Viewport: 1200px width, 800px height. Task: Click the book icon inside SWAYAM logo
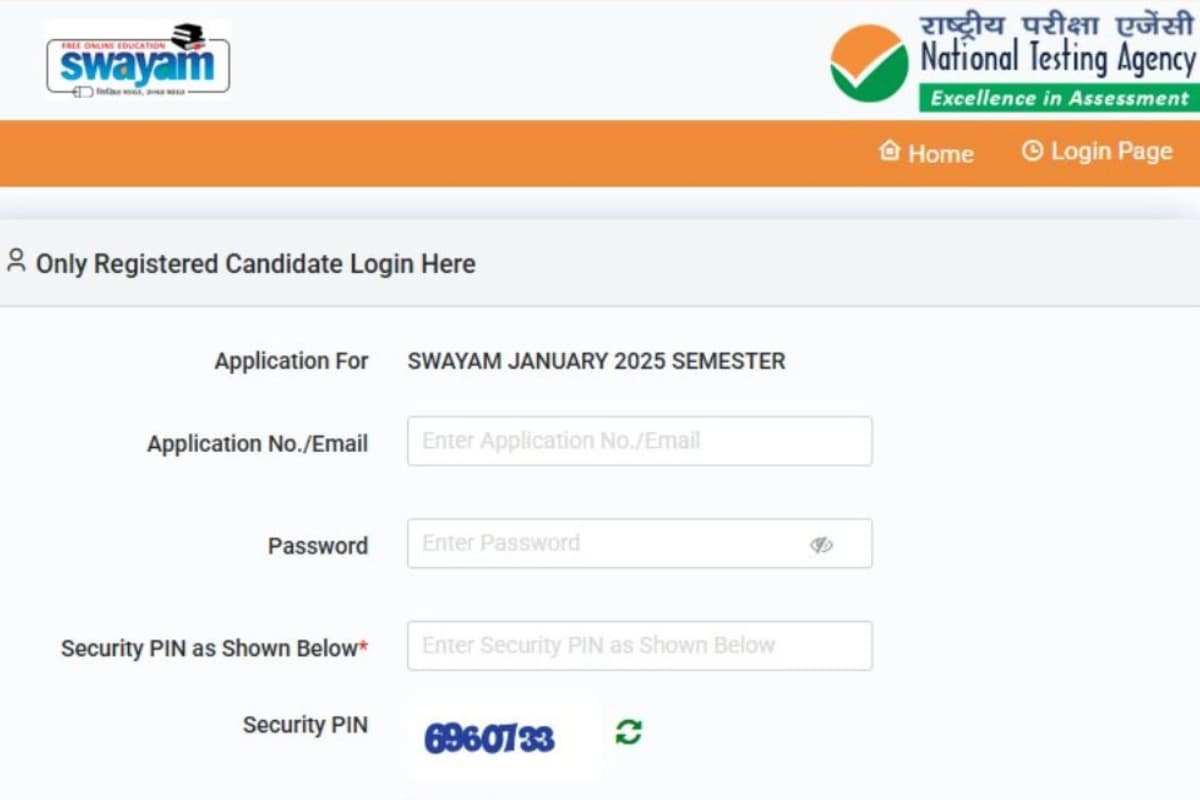185,35
